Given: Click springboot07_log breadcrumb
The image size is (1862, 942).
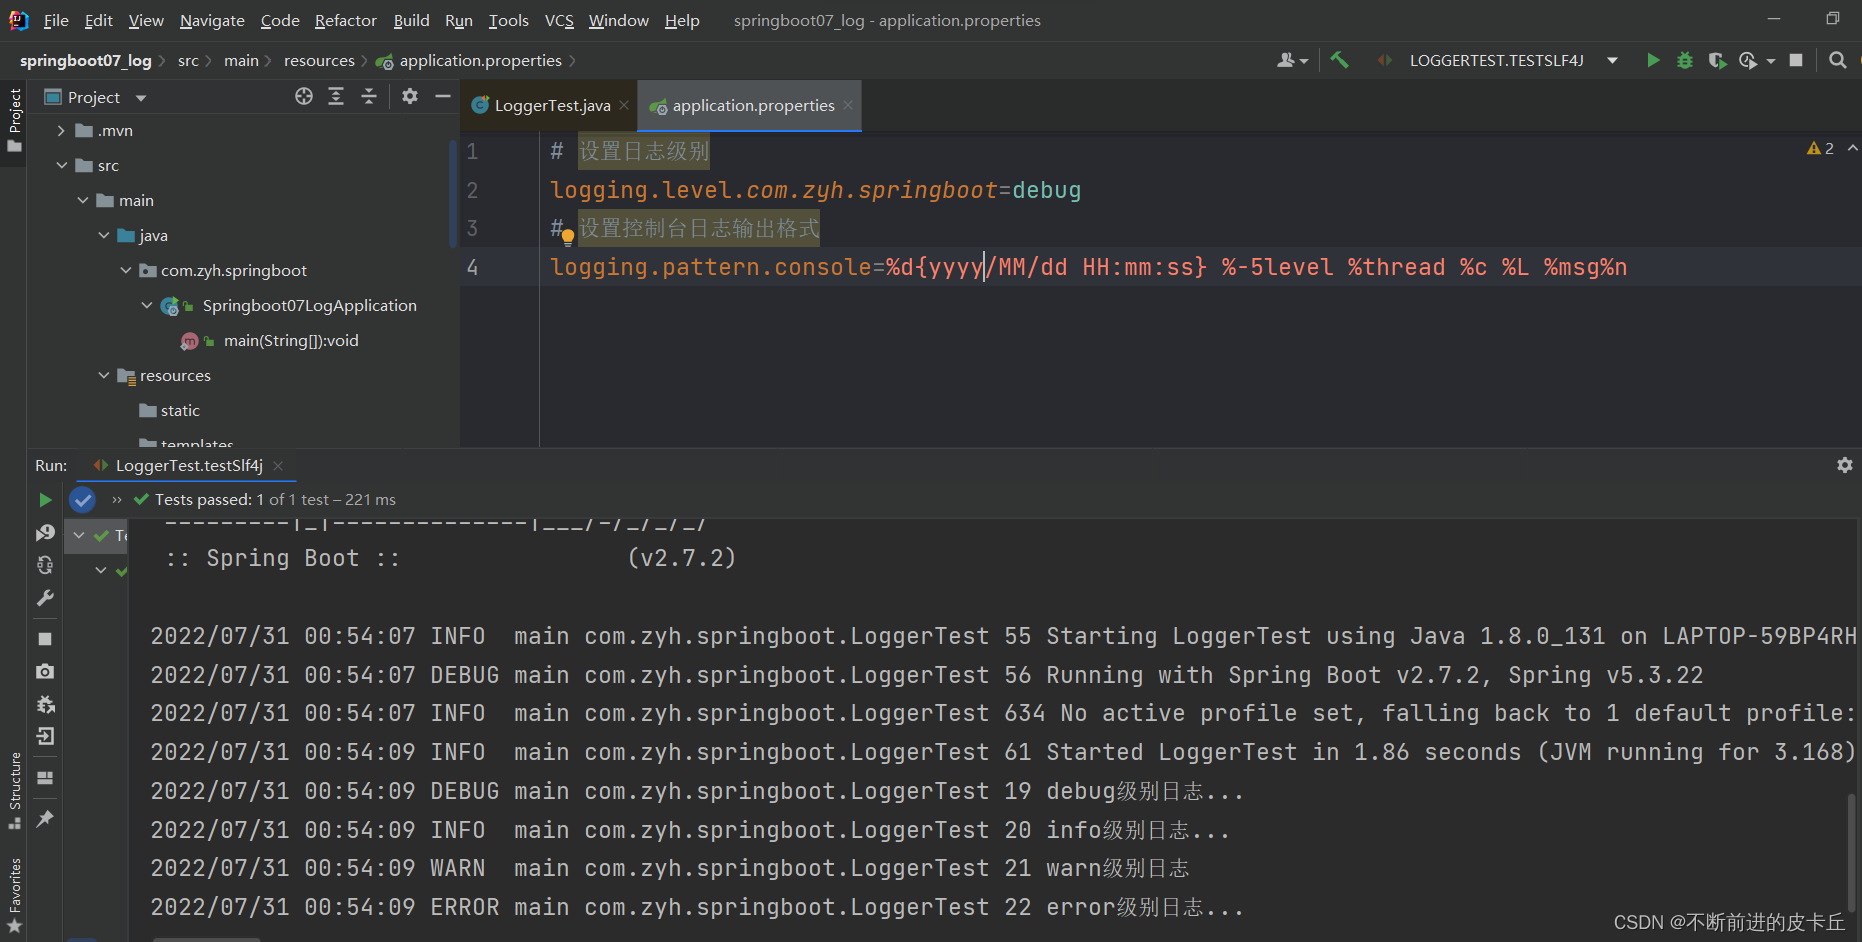Looking at the screenshot, I should (x=86, y=61).
